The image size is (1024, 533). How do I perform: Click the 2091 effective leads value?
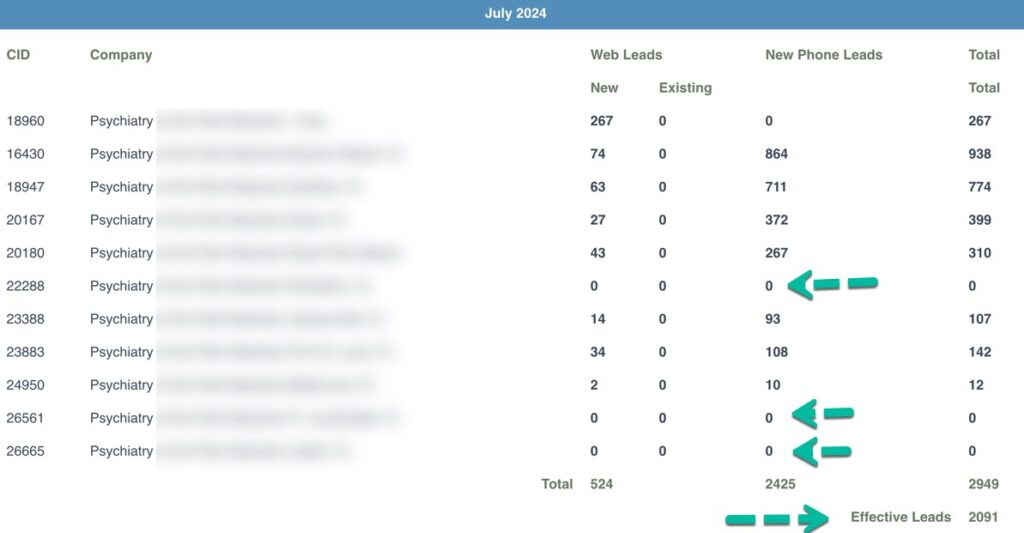[982, 517]
